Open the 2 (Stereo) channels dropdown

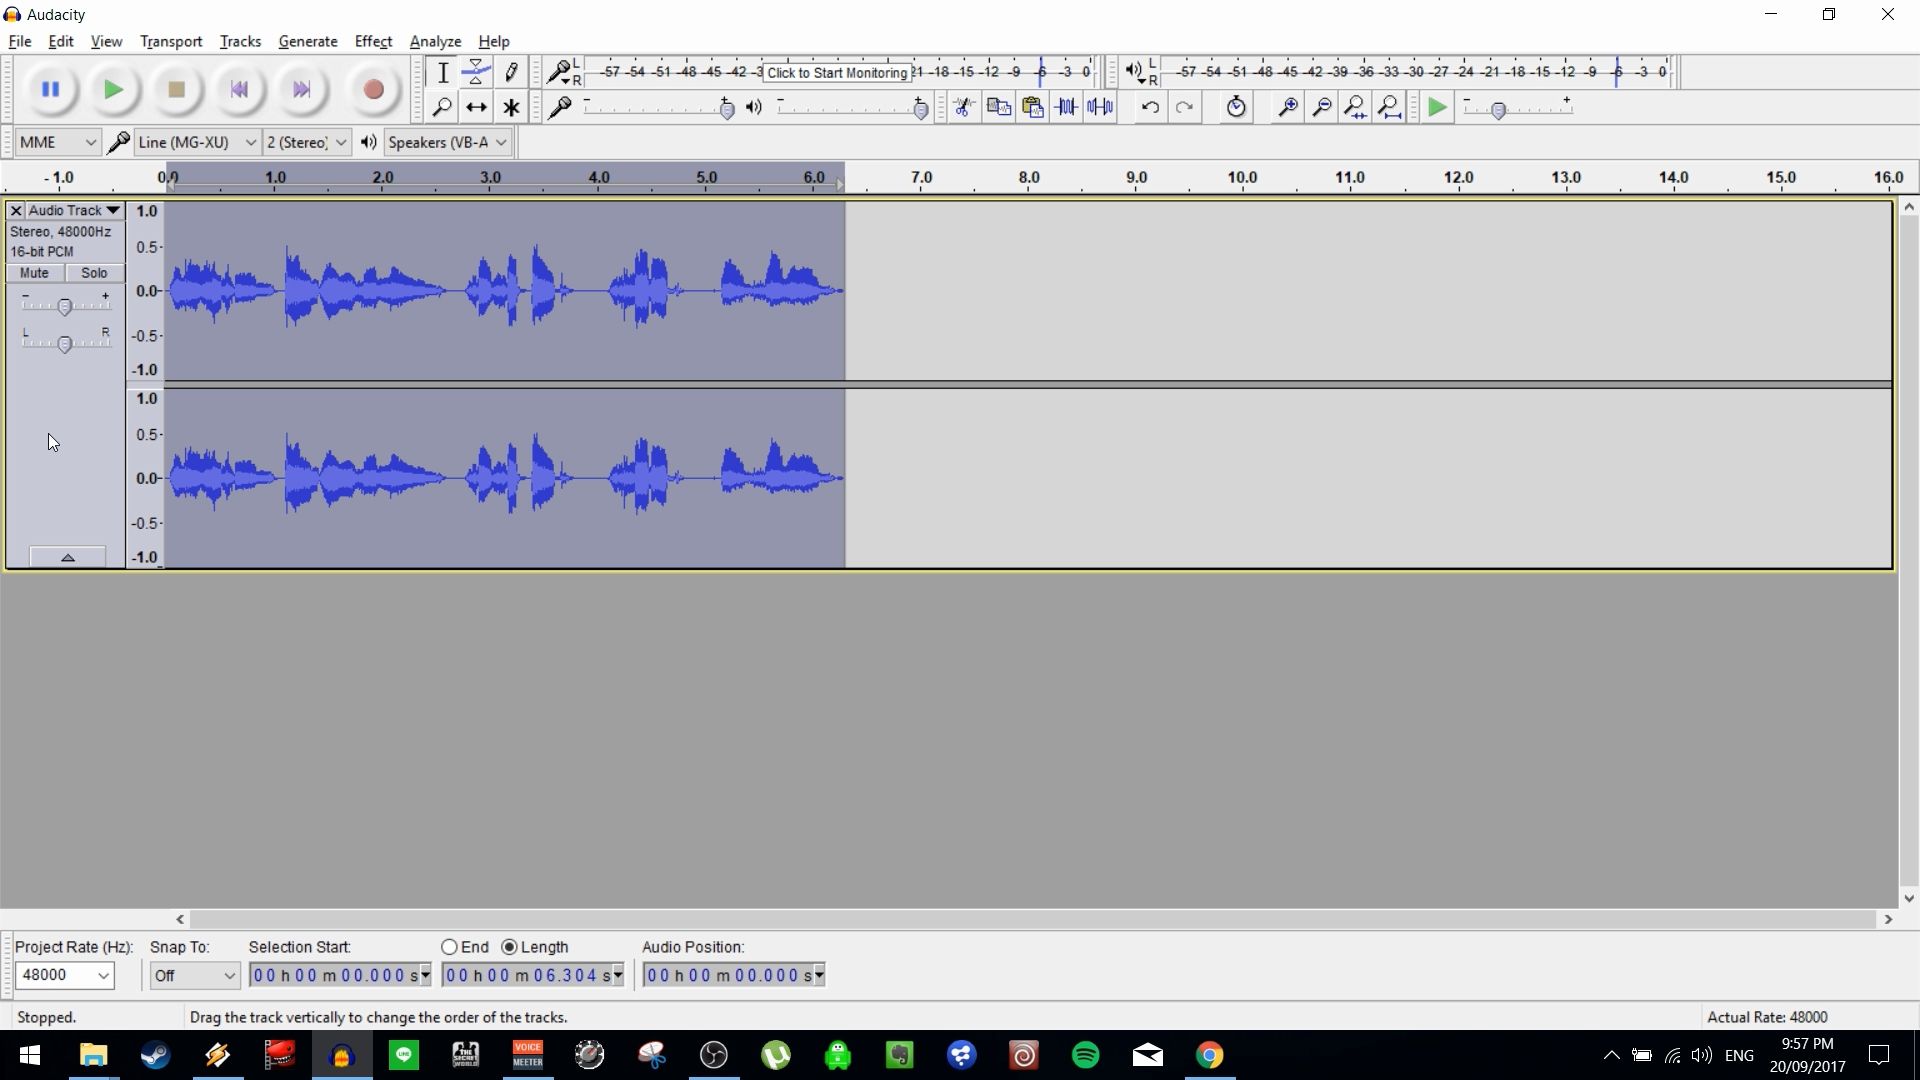click(x=306, y=142)
